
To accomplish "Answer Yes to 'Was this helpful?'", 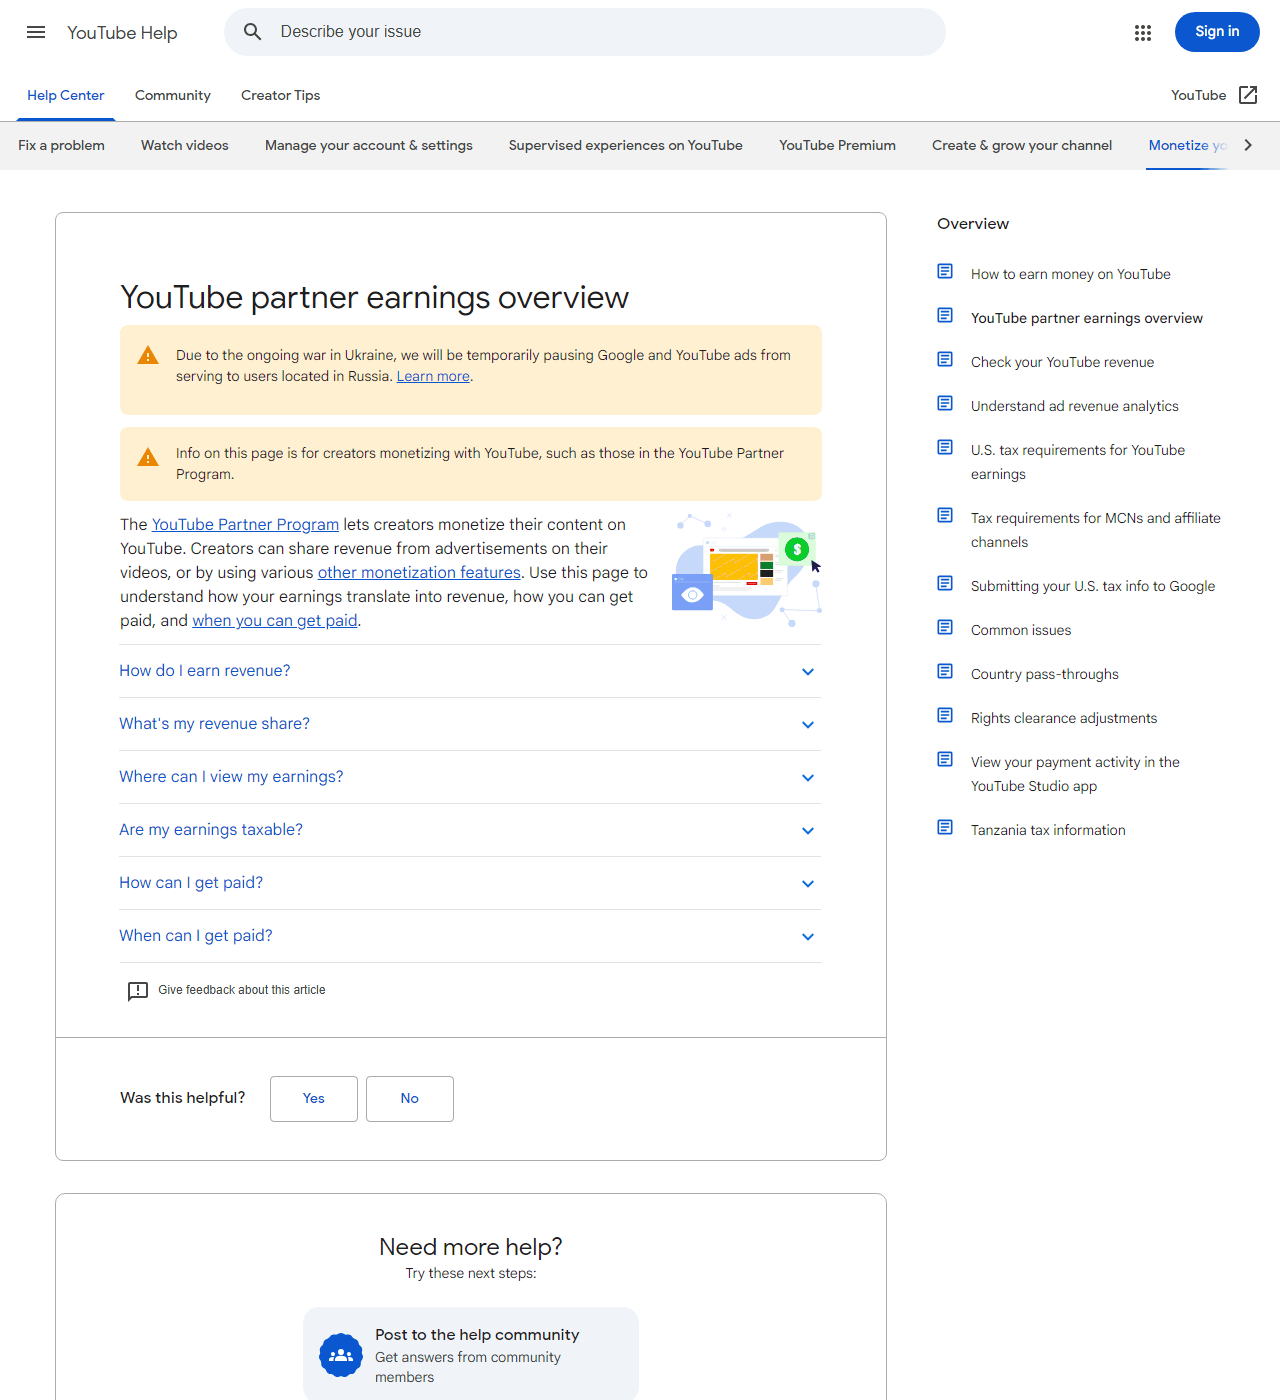I will point(314,1099).
